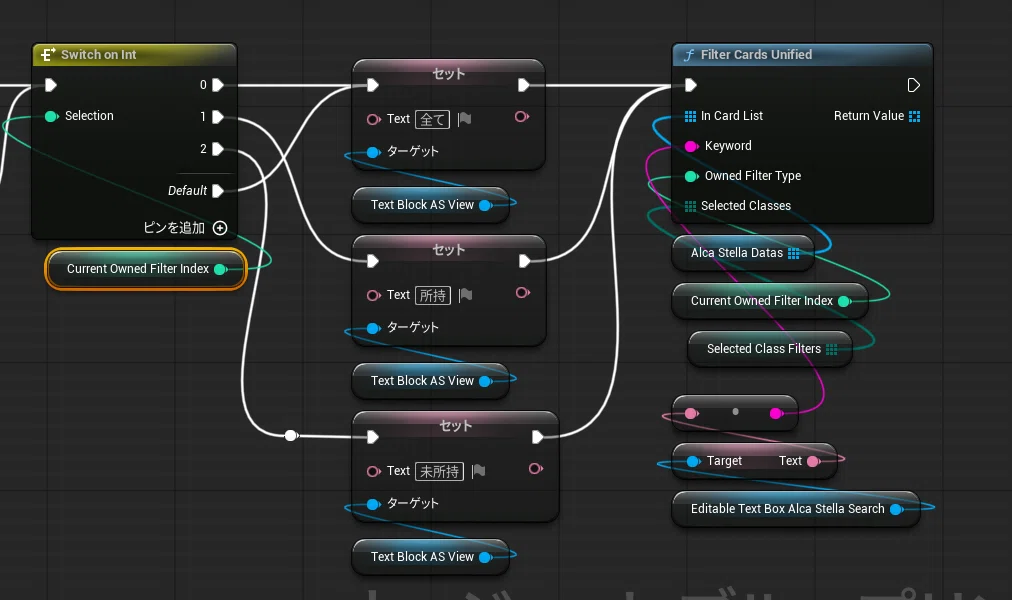
Task: Click the ターゲット pin on the 全て set node
Action: pos(373,152)
